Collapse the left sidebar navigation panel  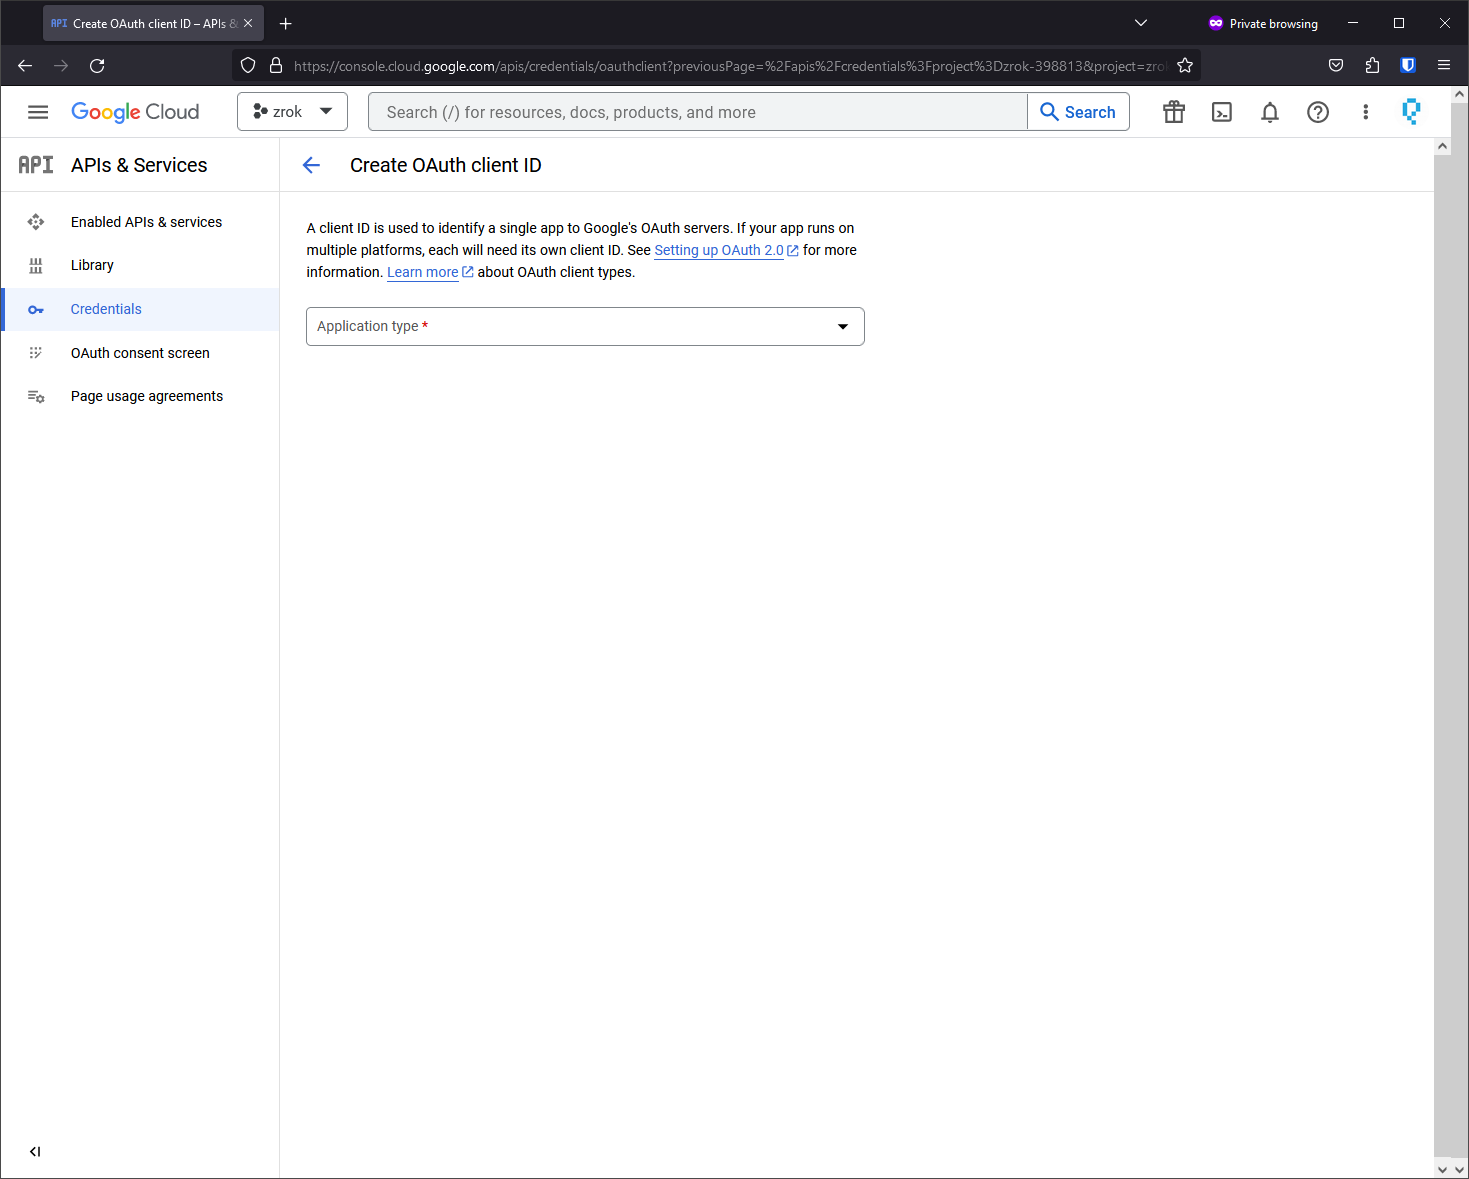click(x=35, y=1151)
